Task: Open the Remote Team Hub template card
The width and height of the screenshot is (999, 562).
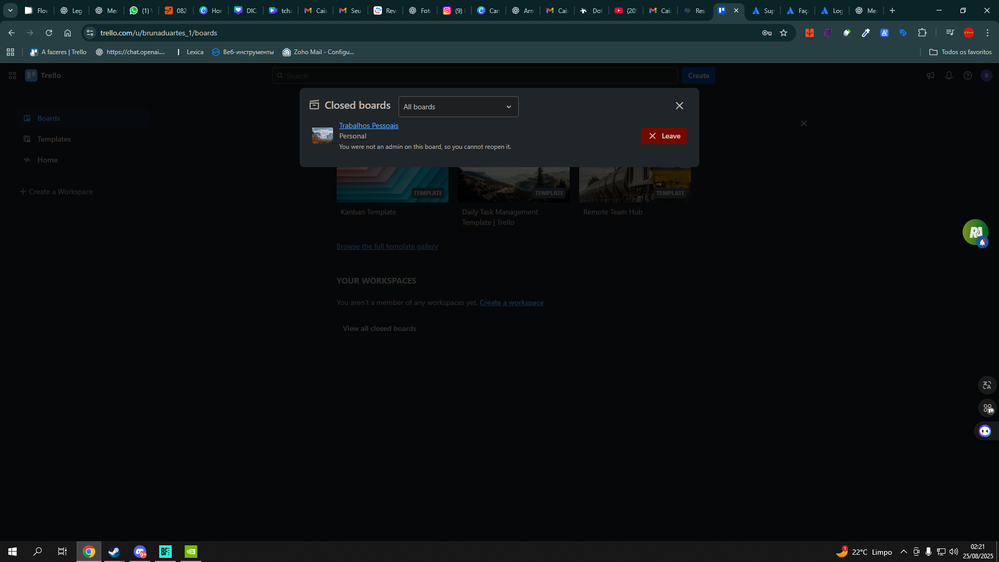Action: (635, 191)
